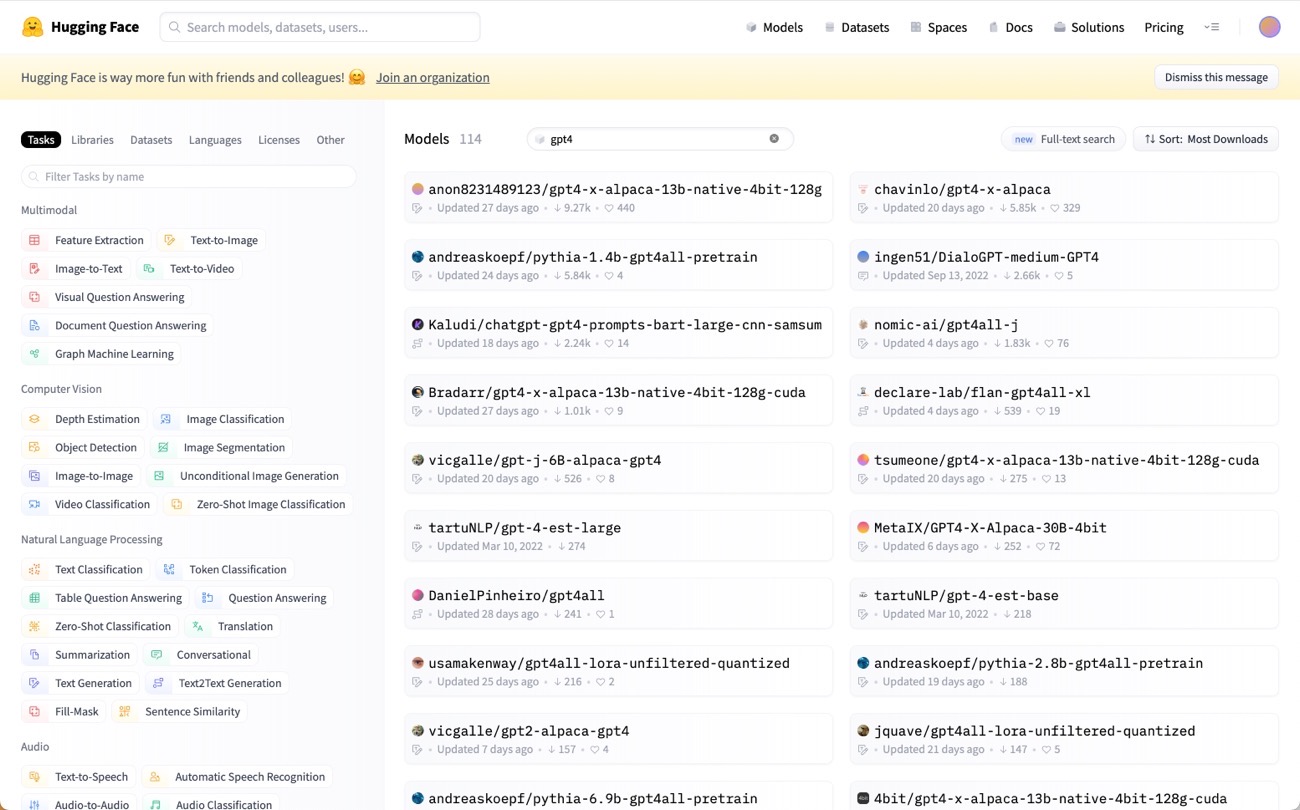Click the Summarization task icon
Screen dimensions: 1300x810
coord(35,655)
